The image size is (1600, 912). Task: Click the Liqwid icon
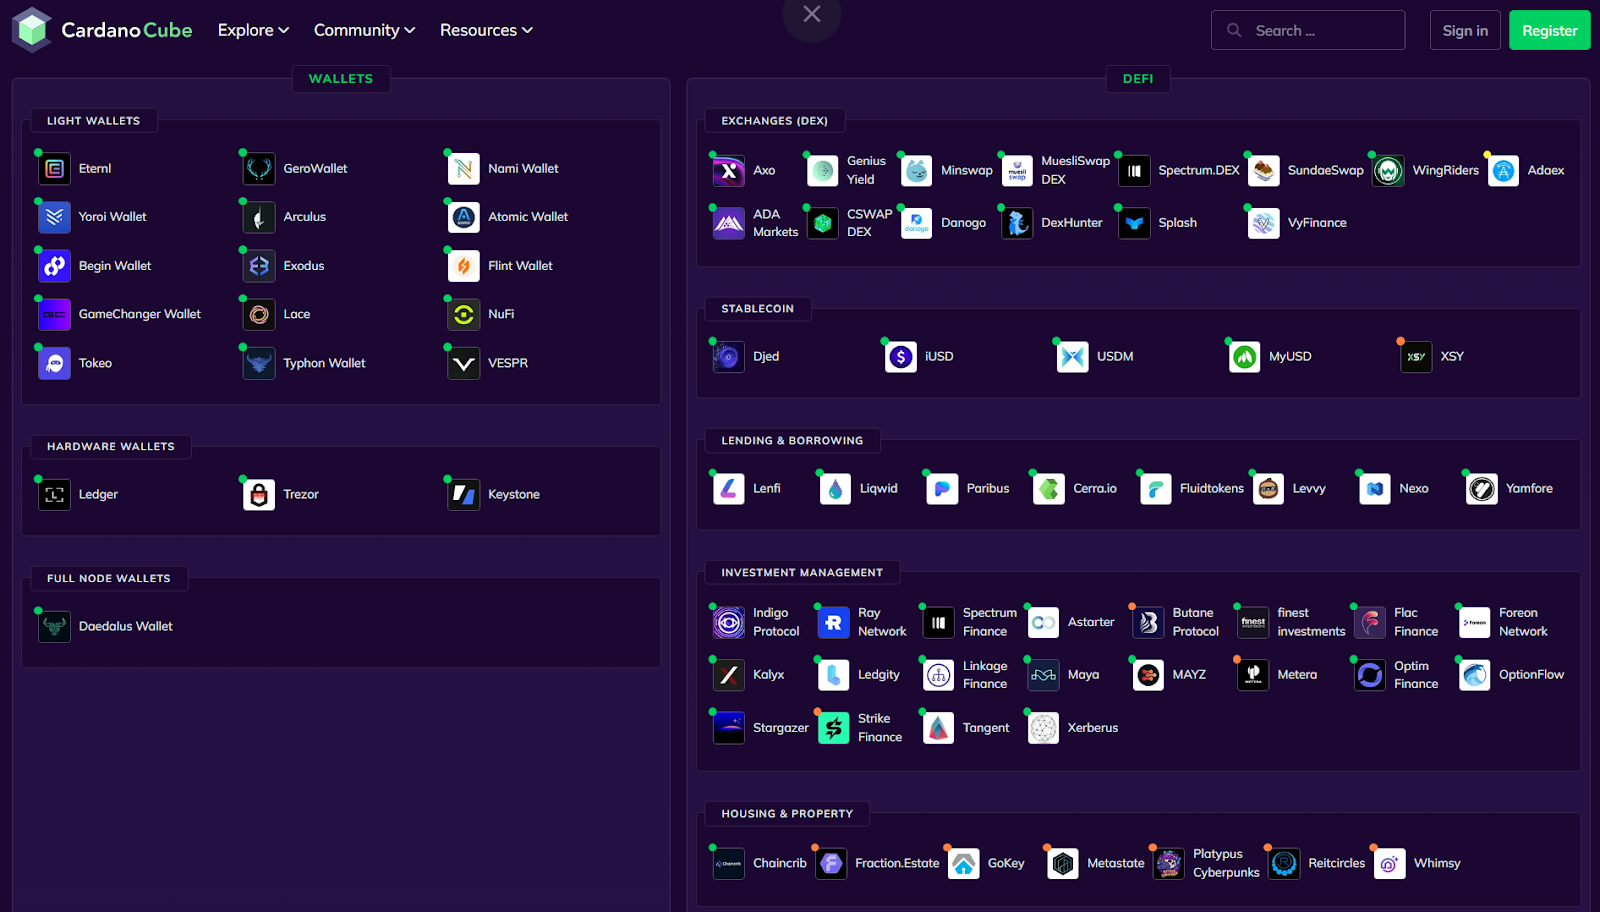pyautogui.click(x=836, y=489)
